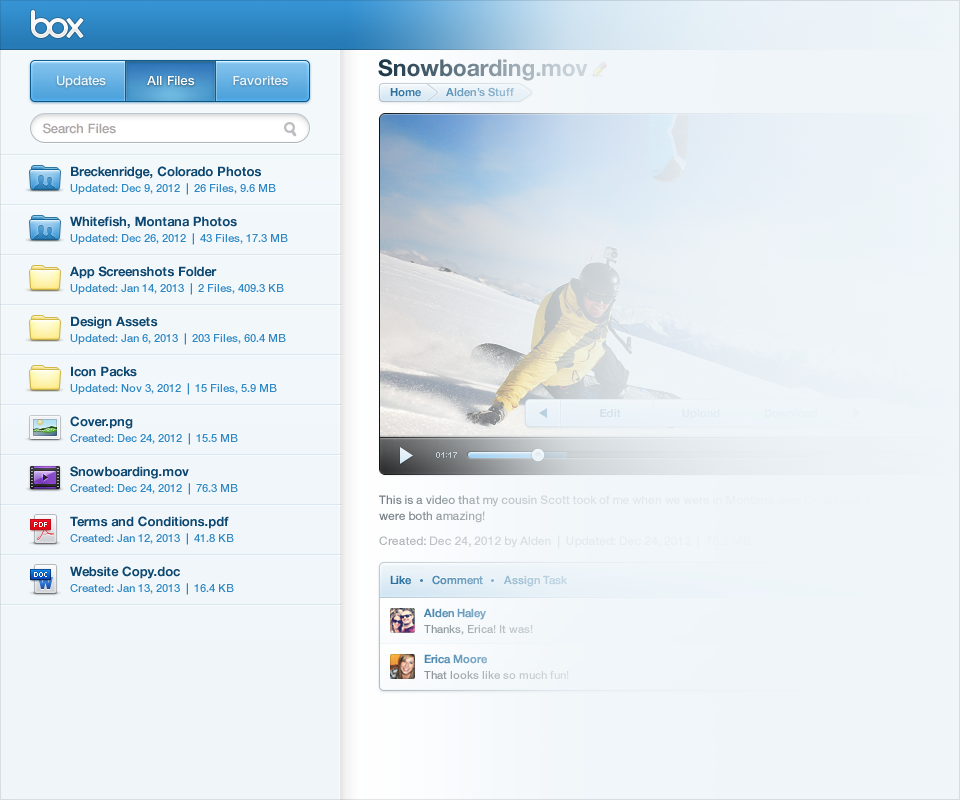
Task: Like the Snowboarding video
Action: (400, 580)
